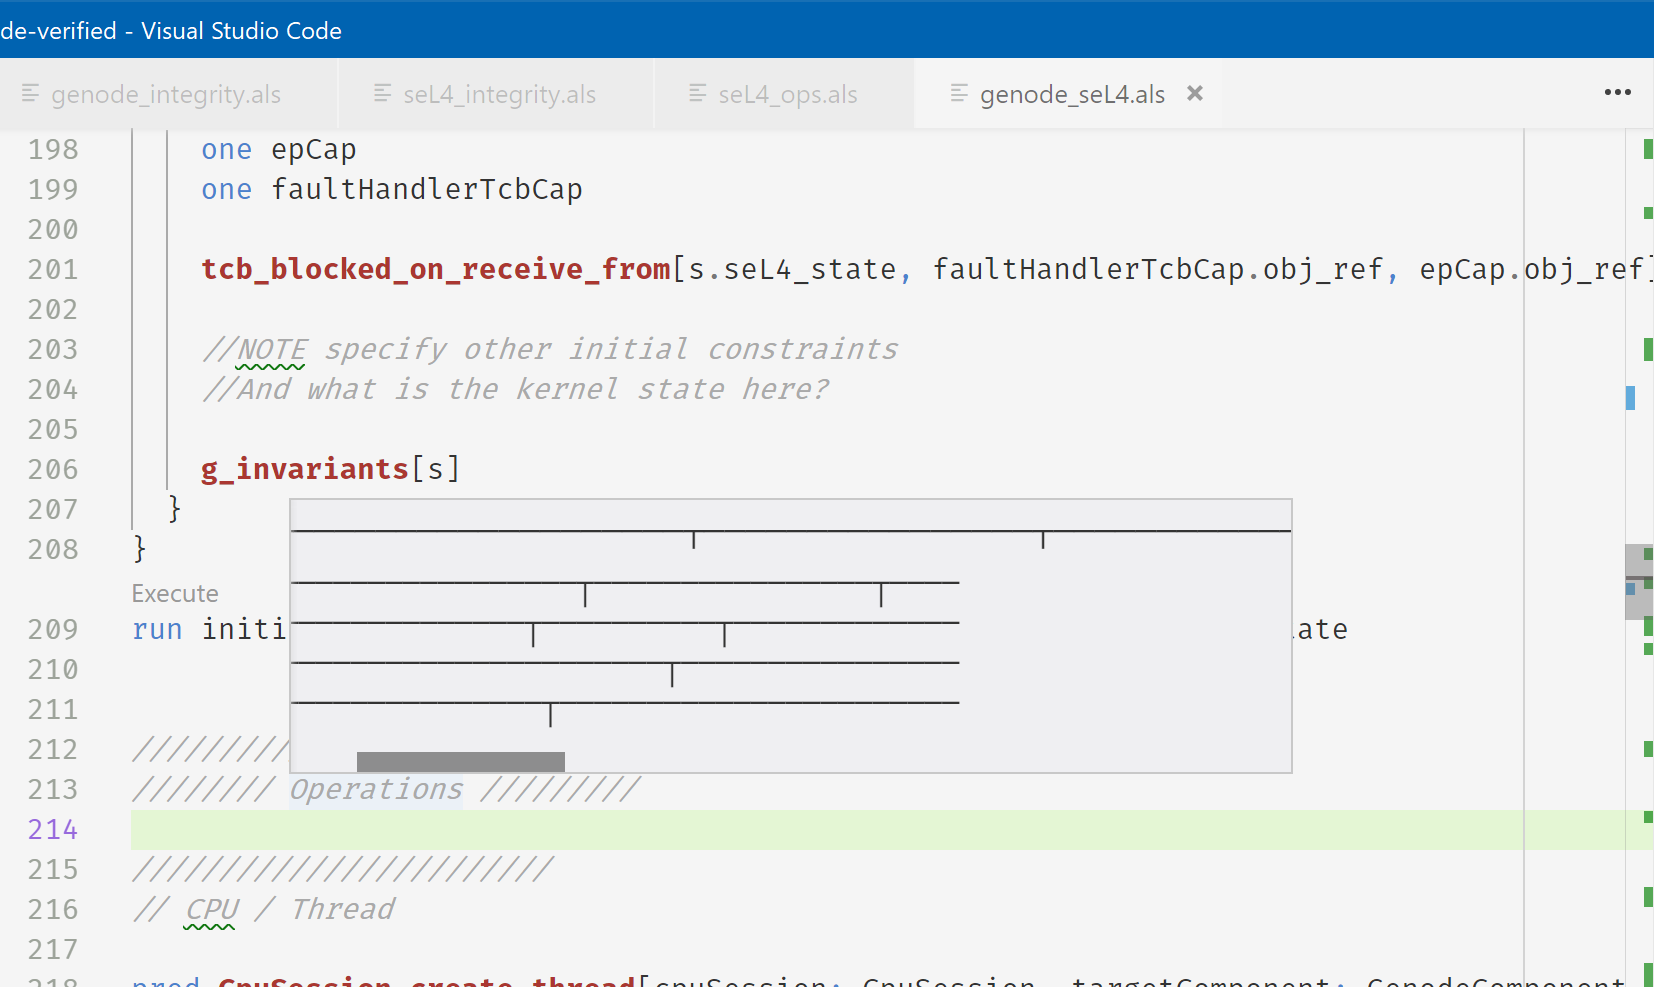Click the blue modification marker in the gutter ruler
The image size is (1654, 987).
tap(1629, 398)
